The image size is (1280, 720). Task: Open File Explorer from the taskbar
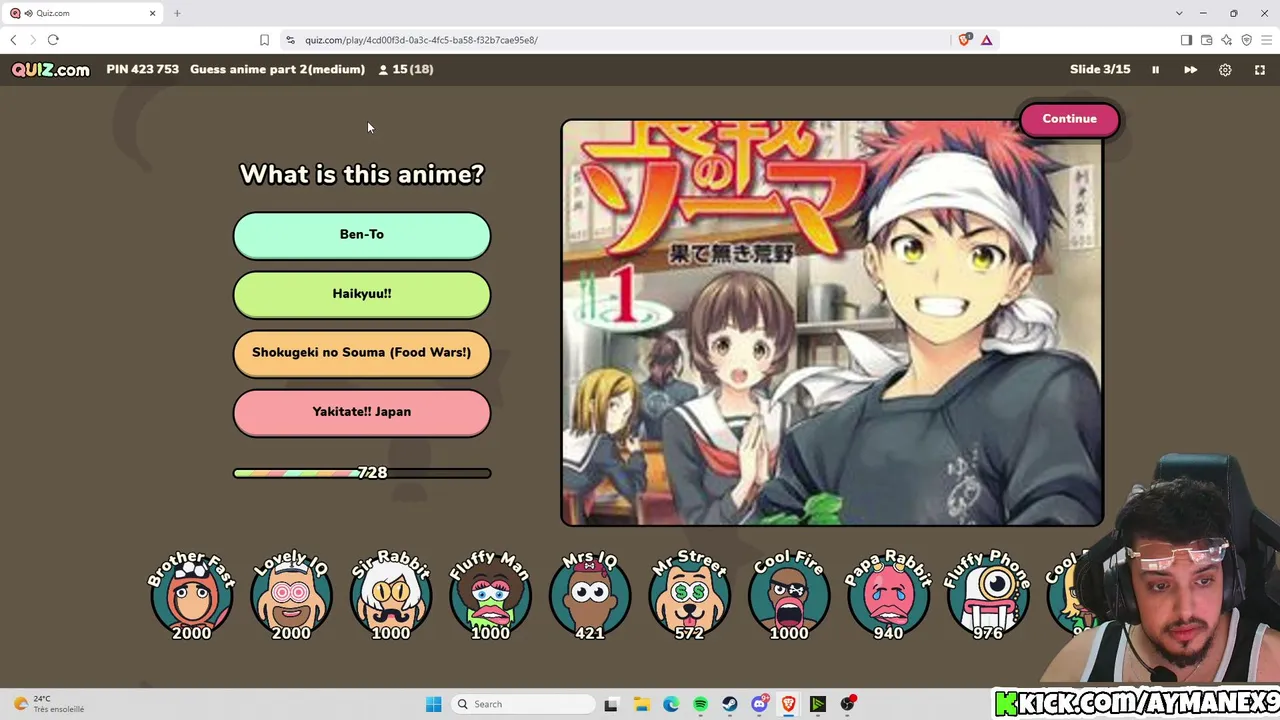tap(641, 704)
